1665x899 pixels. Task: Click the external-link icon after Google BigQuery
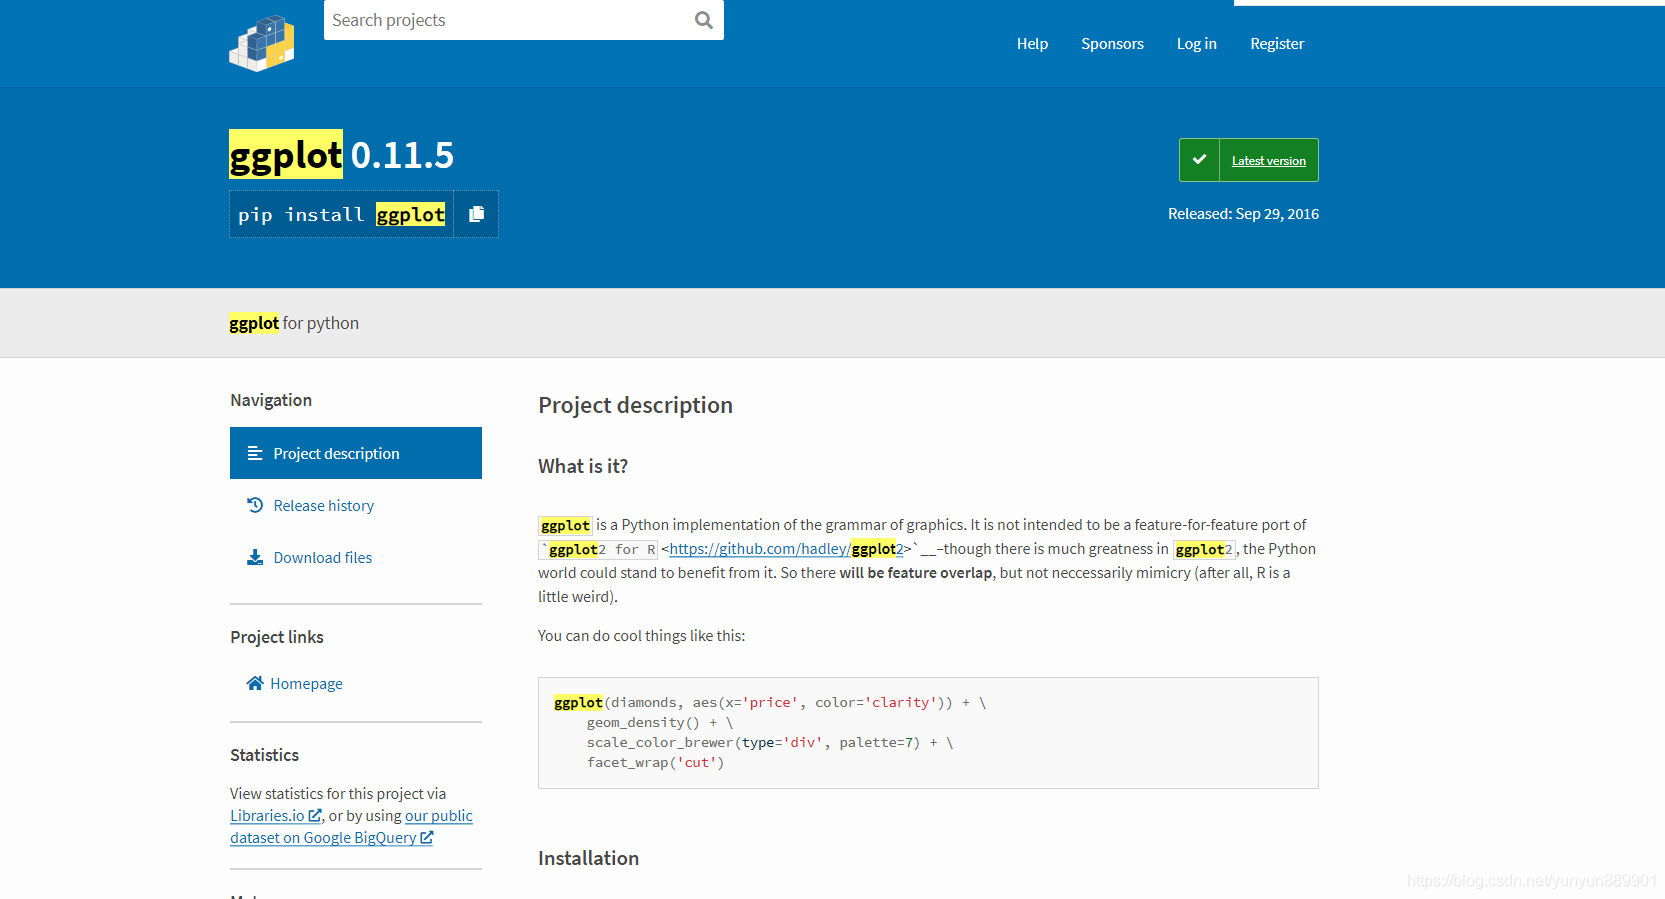(x=427, y=838)
